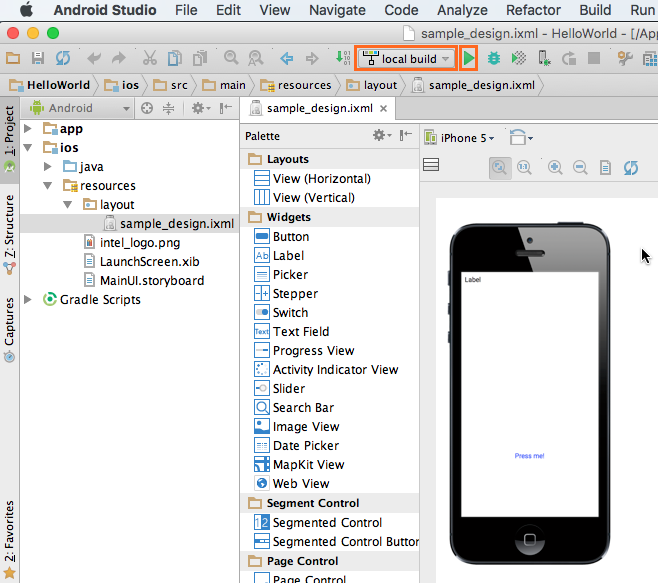Click the Cut scissors icon
The image size is (658, 583).
[x=150, y=59]
